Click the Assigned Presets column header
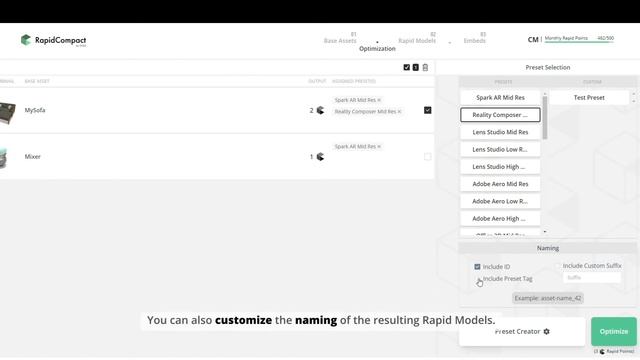The height and width of the screenshot is (360, 640). (354, 81)
